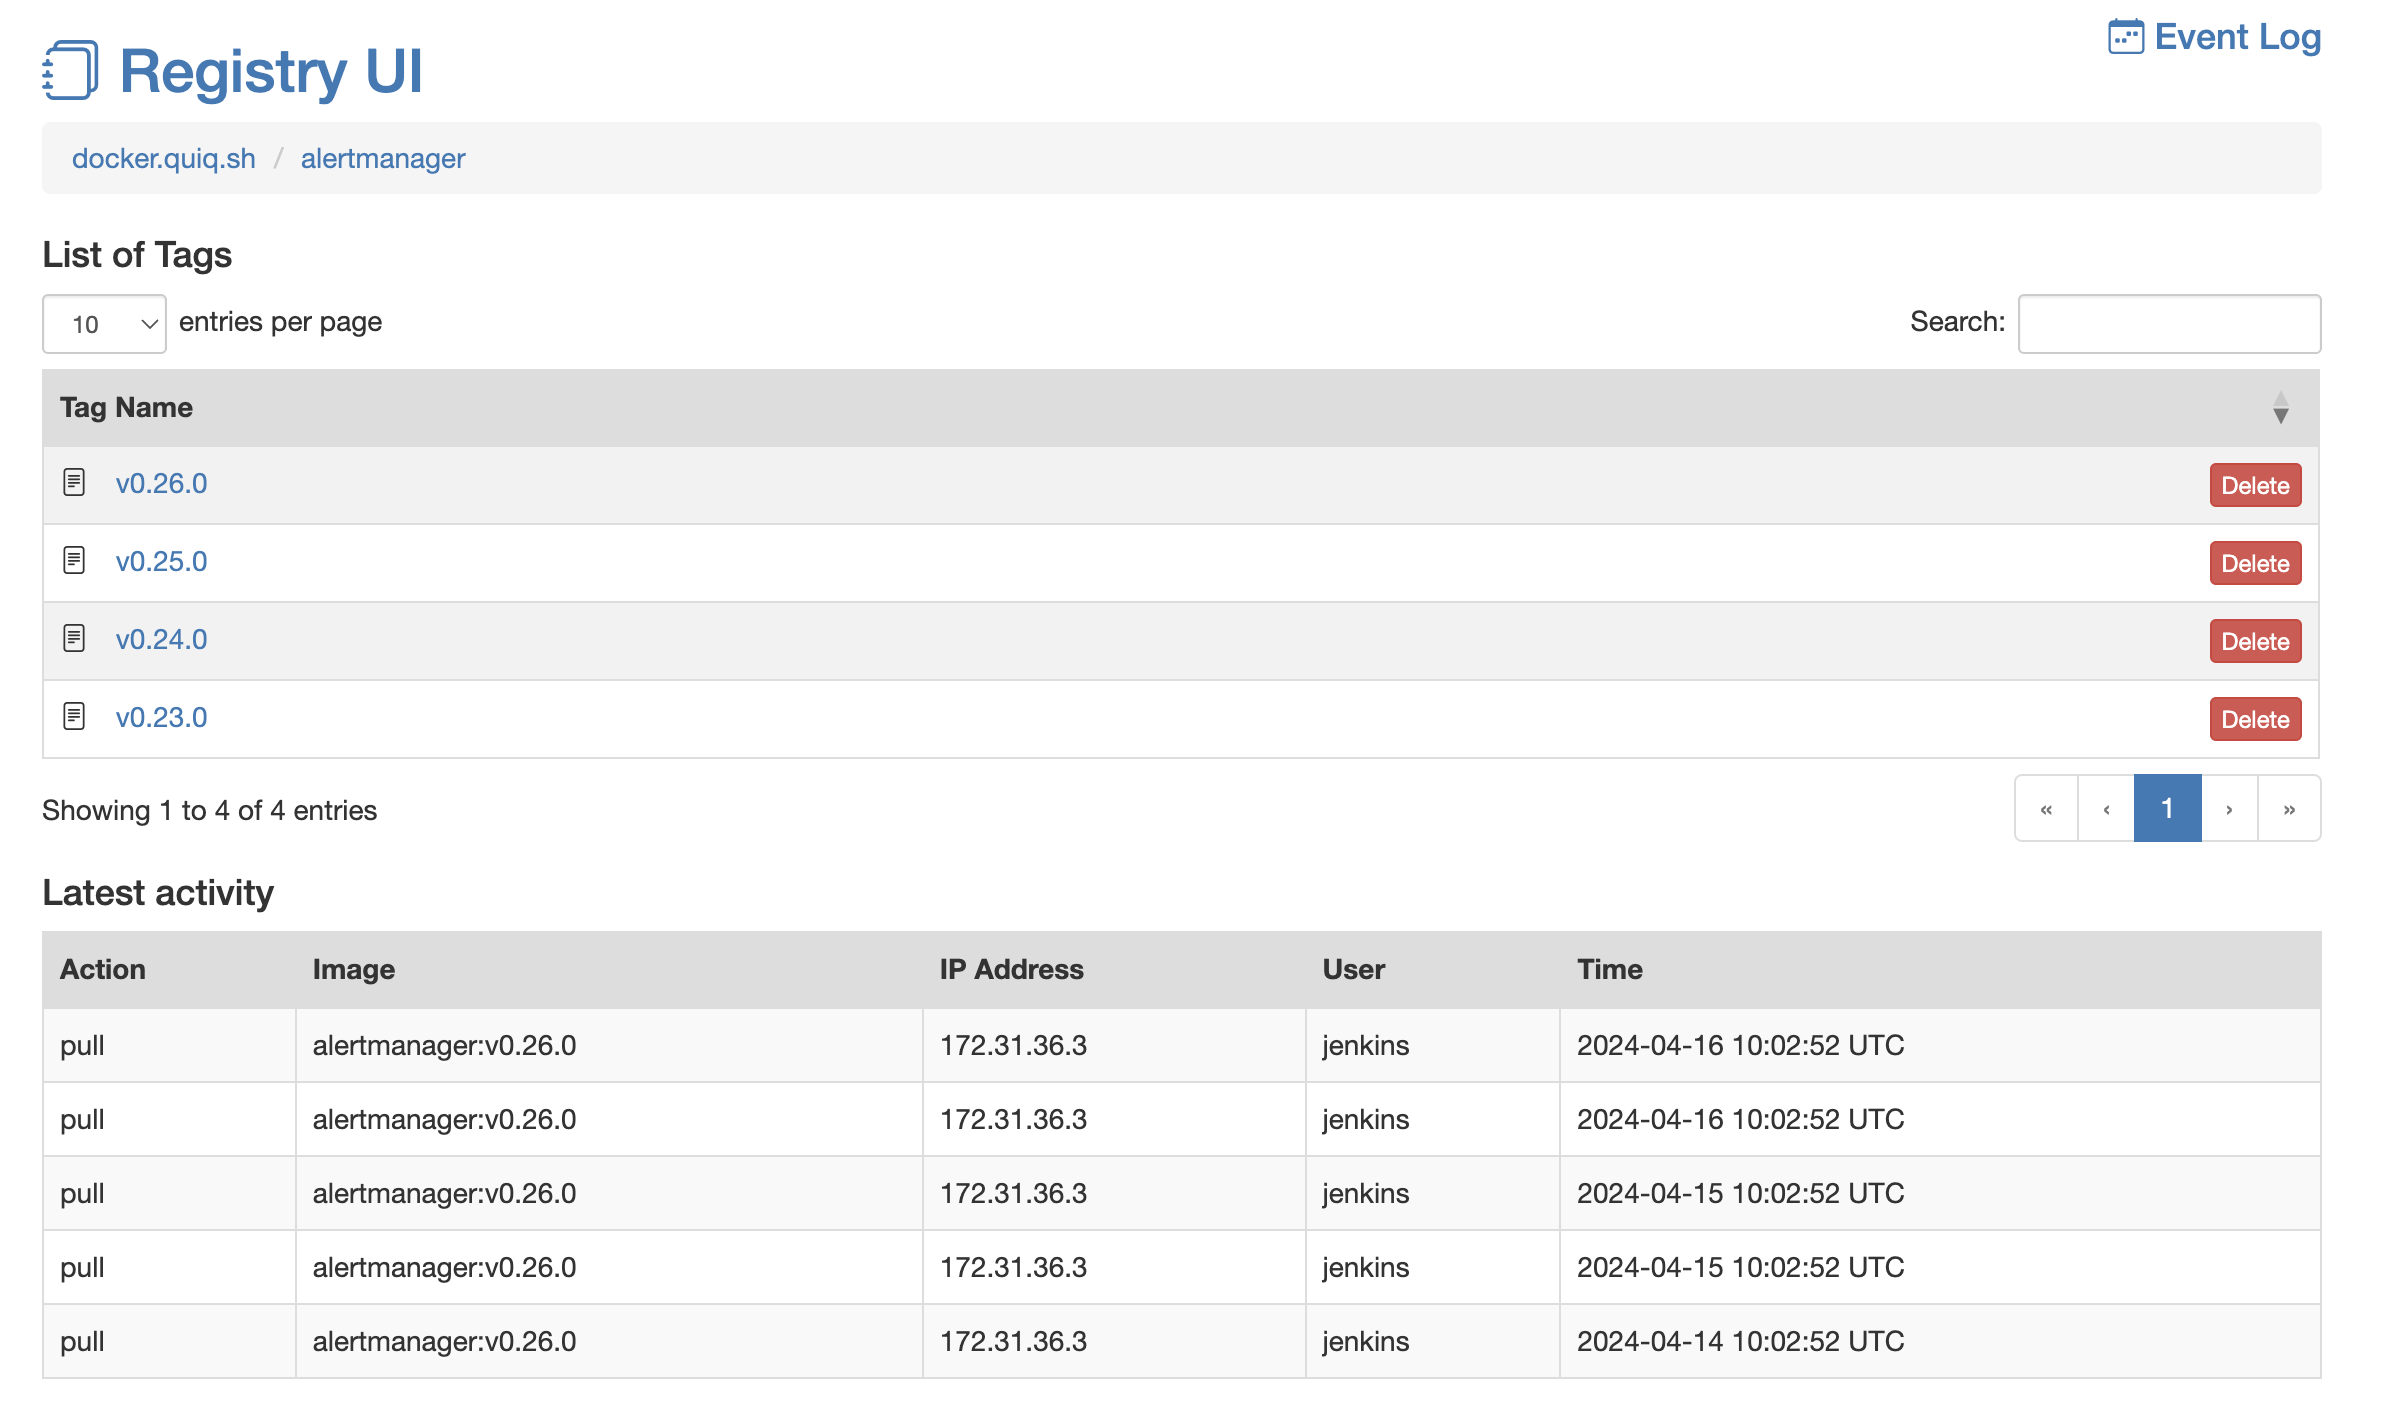This screenshot has height=1406, width=2388.
Task: Click the Event Log calendar icon
Action: point(2125,37)
